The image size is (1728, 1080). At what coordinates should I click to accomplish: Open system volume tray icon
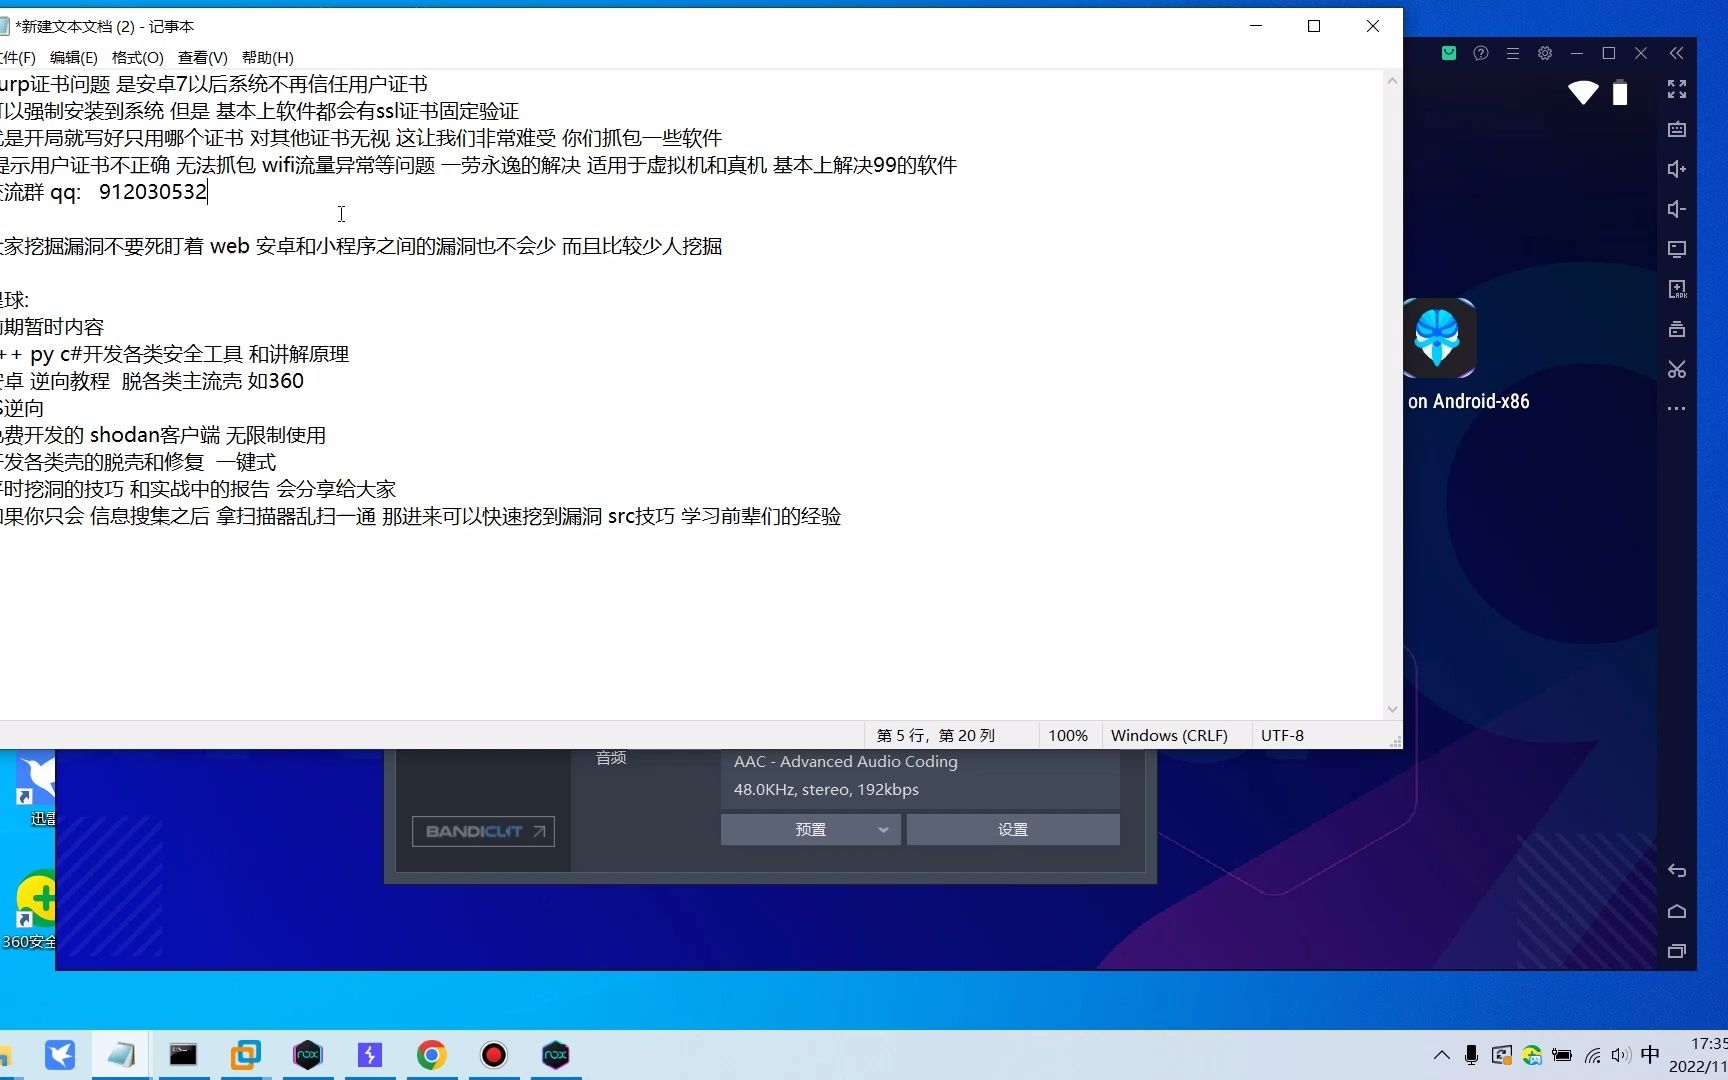[1621, 1055]
